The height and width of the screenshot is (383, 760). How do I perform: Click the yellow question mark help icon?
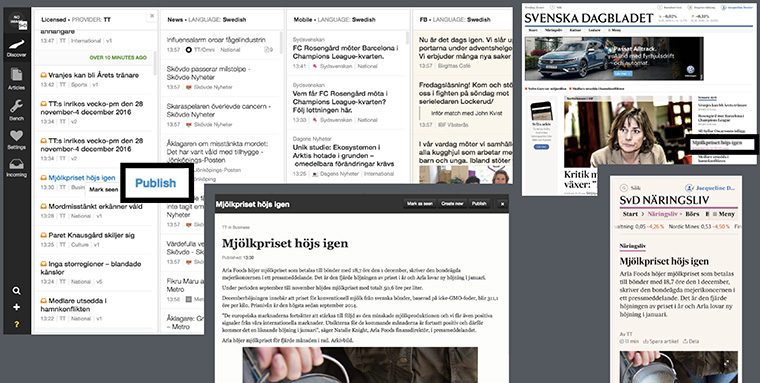coord(16,324)
